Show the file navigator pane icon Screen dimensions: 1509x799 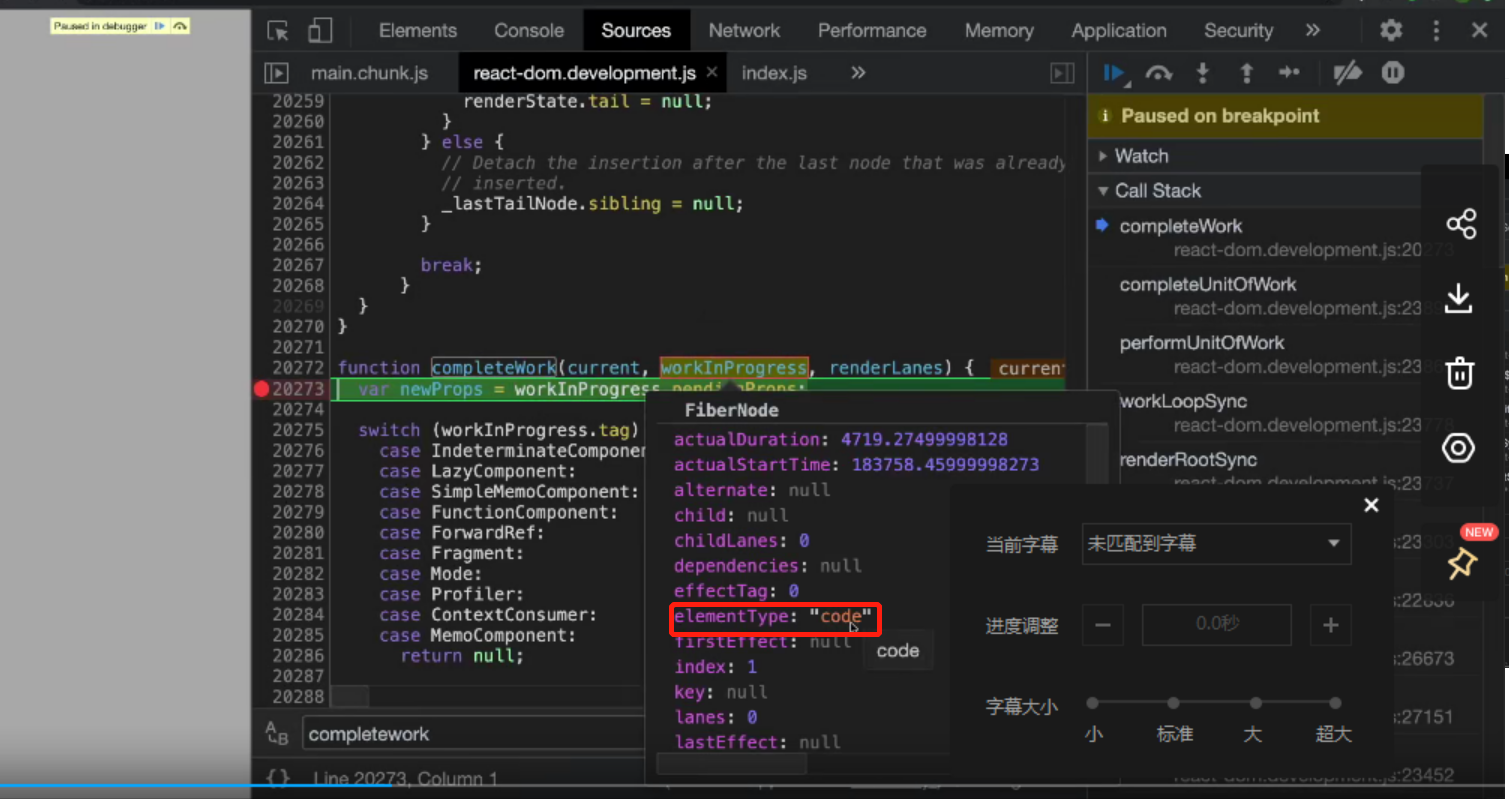click(276, 73)
